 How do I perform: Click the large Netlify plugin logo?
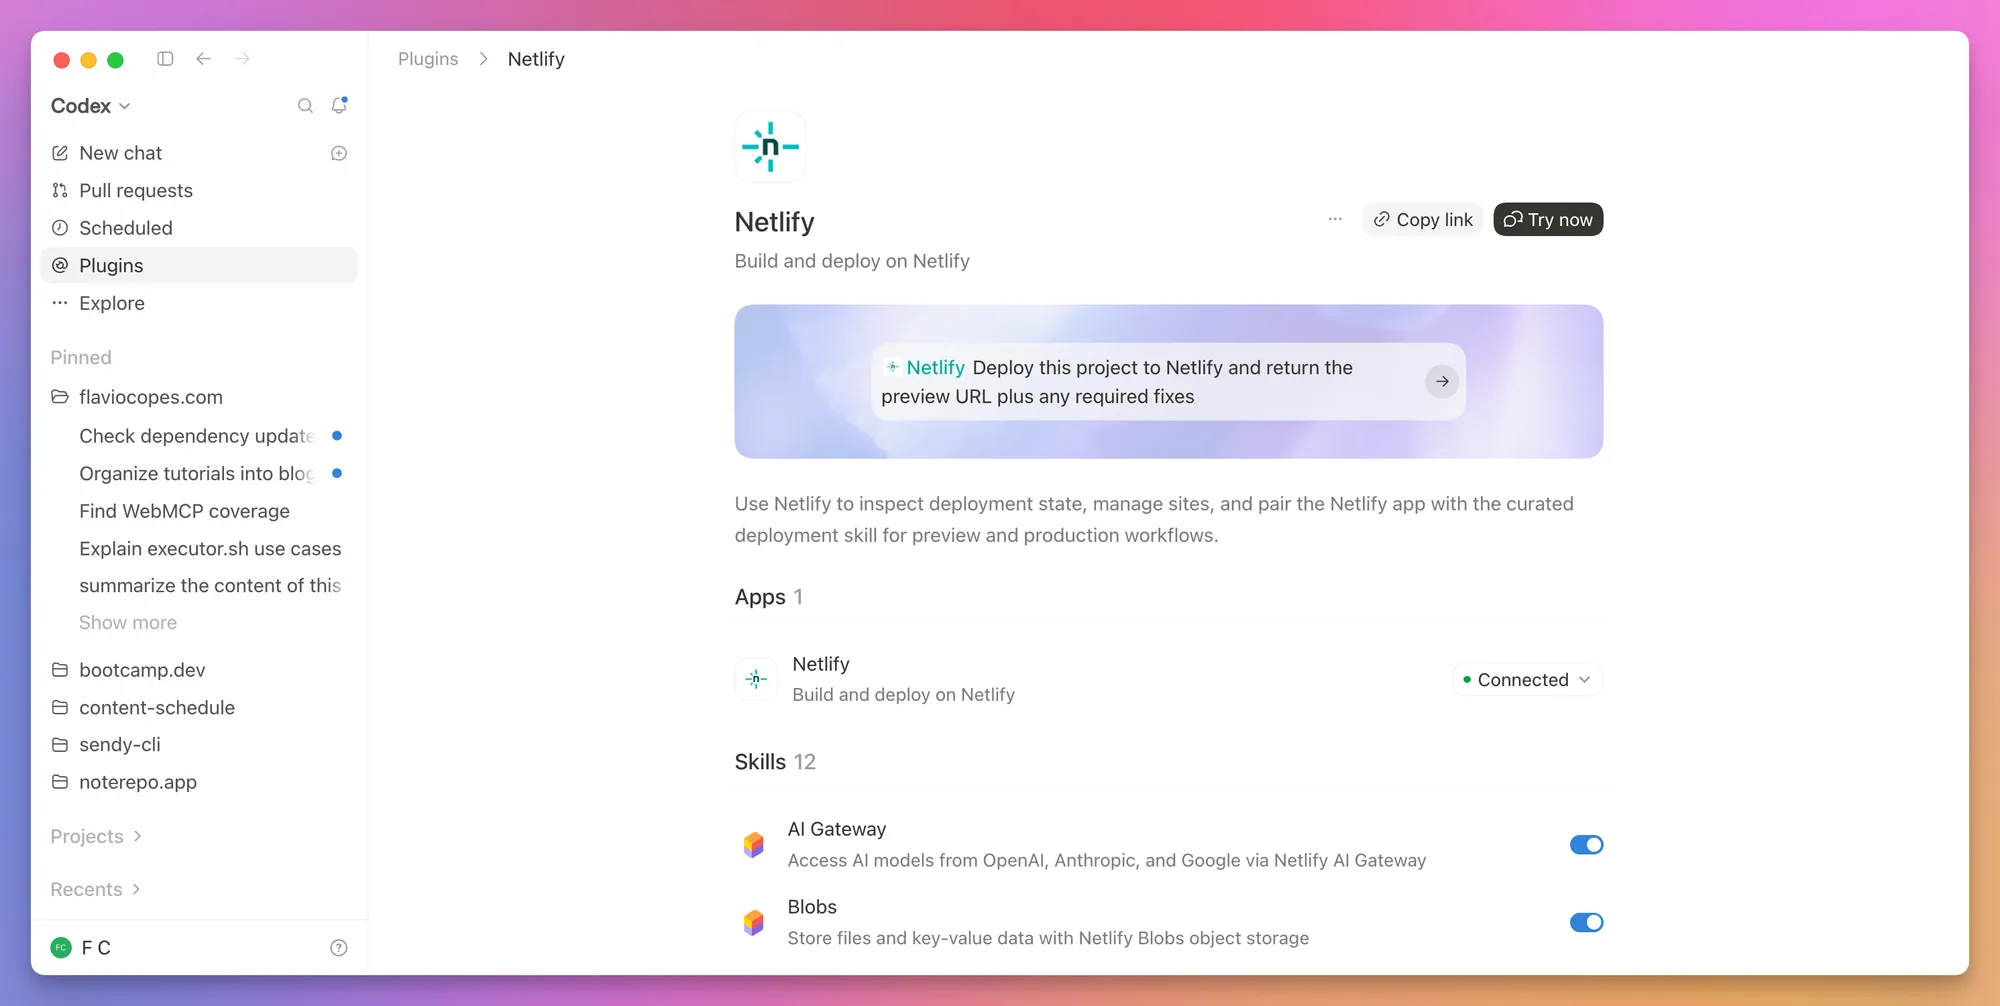point(770,147)
